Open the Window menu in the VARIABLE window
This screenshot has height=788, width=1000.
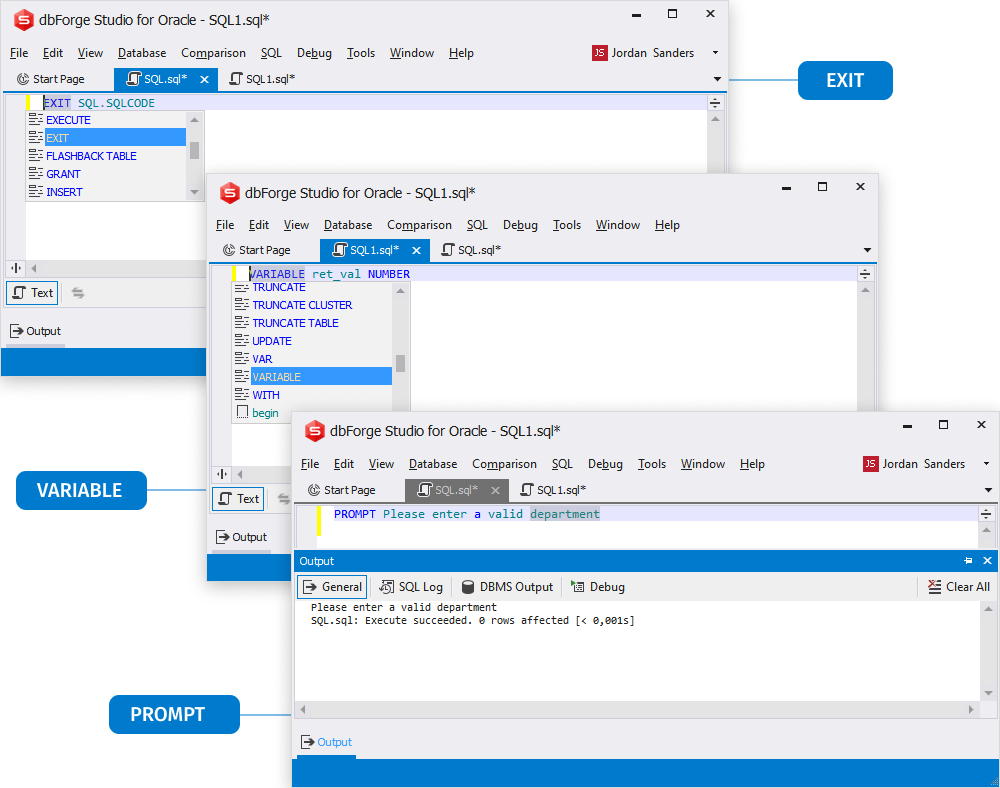(617, 225)
